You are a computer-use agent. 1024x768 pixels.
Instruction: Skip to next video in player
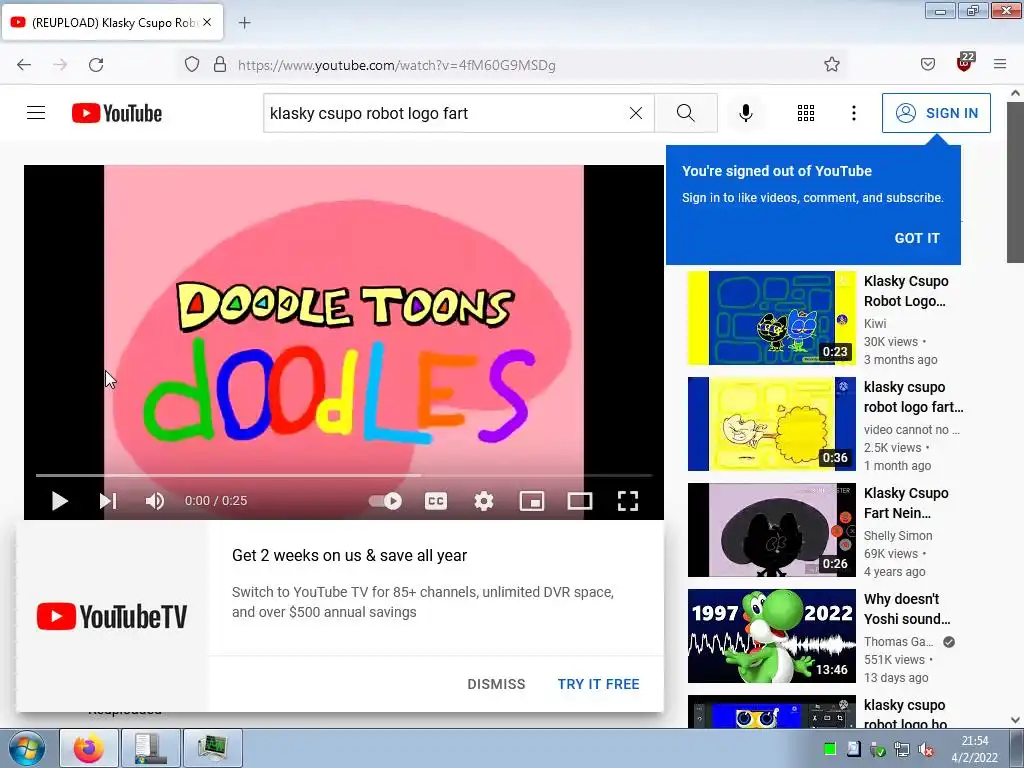coord(108,501)
